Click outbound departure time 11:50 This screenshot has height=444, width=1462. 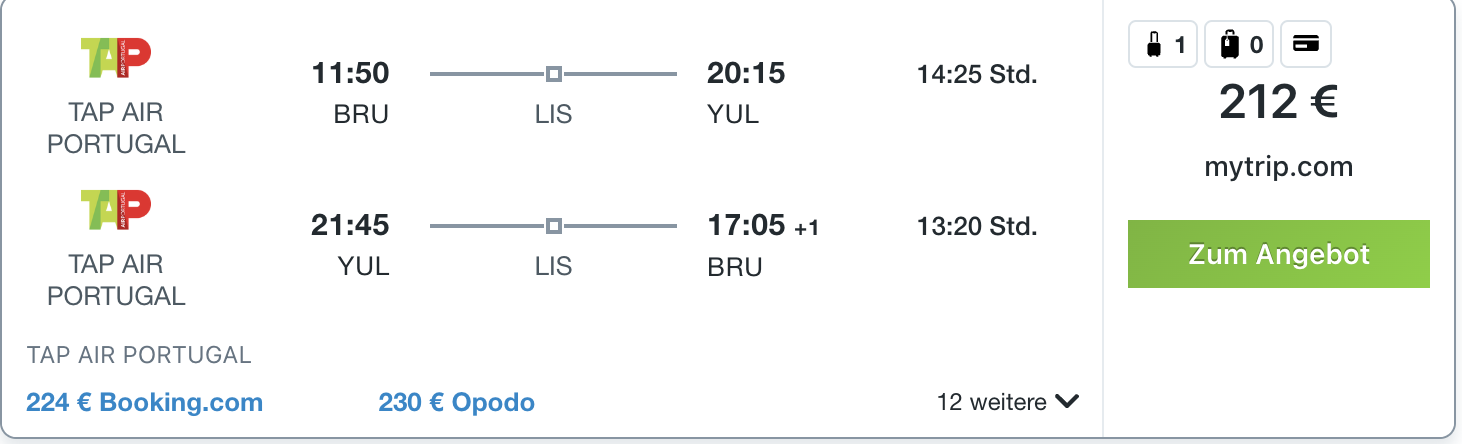tap(350, 74)
